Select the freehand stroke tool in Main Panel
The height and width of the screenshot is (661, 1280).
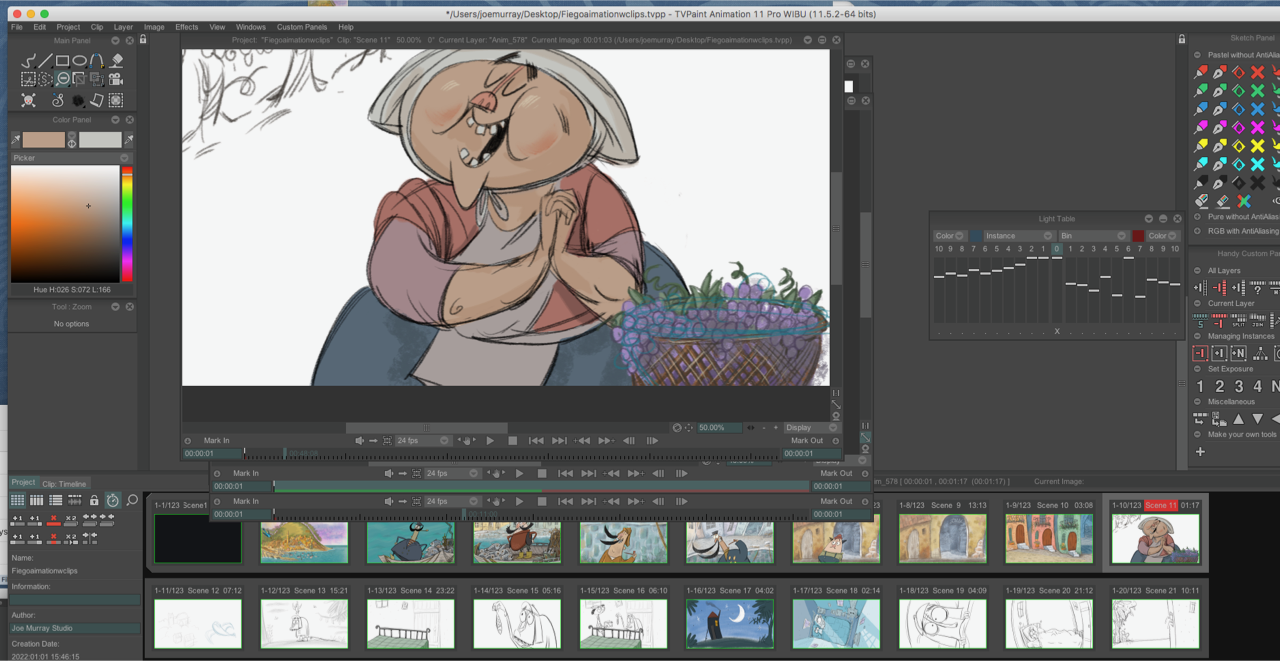29,61
